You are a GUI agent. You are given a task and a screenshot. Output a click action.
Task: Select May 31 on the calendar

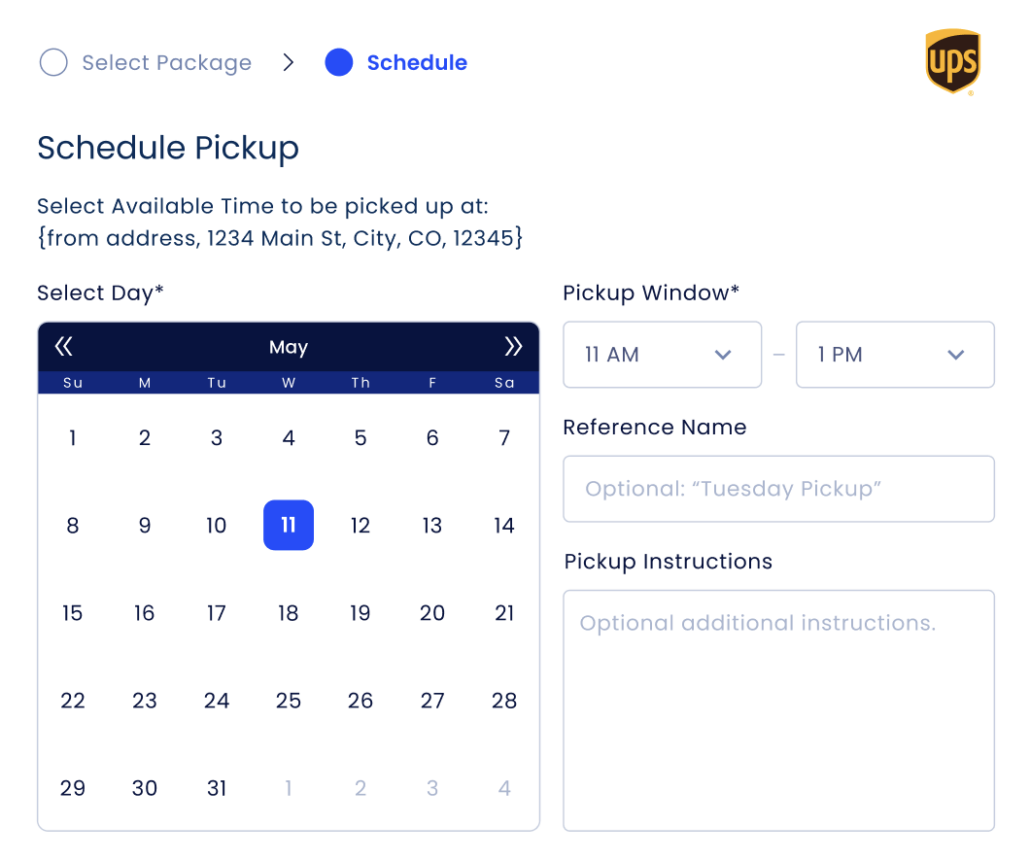click(216, 788)
